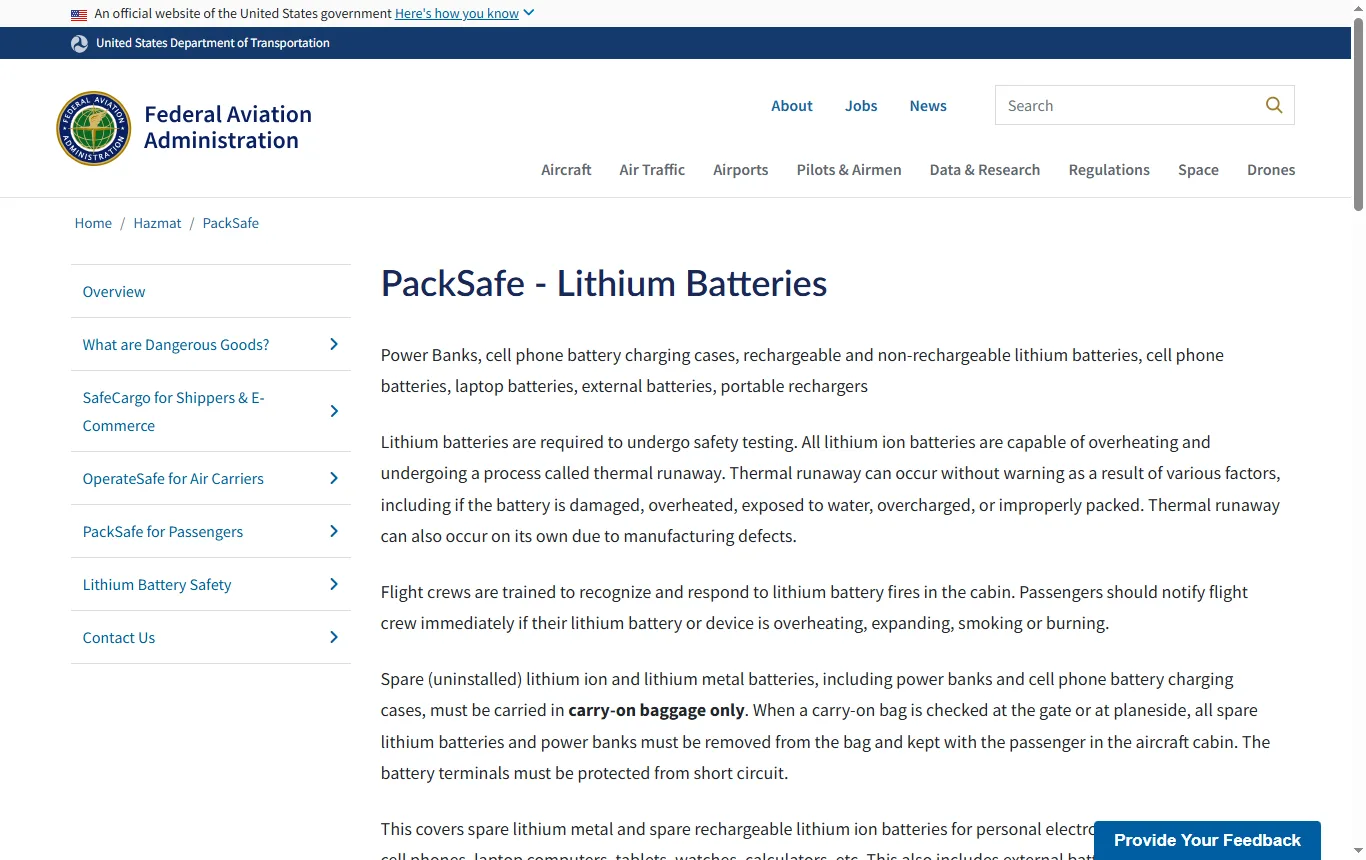
Task: Click United States Department of Transportation link
Action: pos(213,43)
